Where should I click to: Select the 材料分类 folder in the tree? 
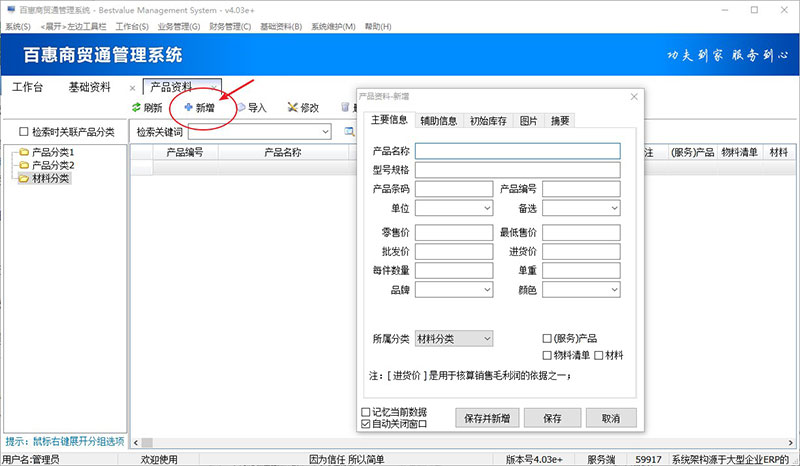point(44,178)
